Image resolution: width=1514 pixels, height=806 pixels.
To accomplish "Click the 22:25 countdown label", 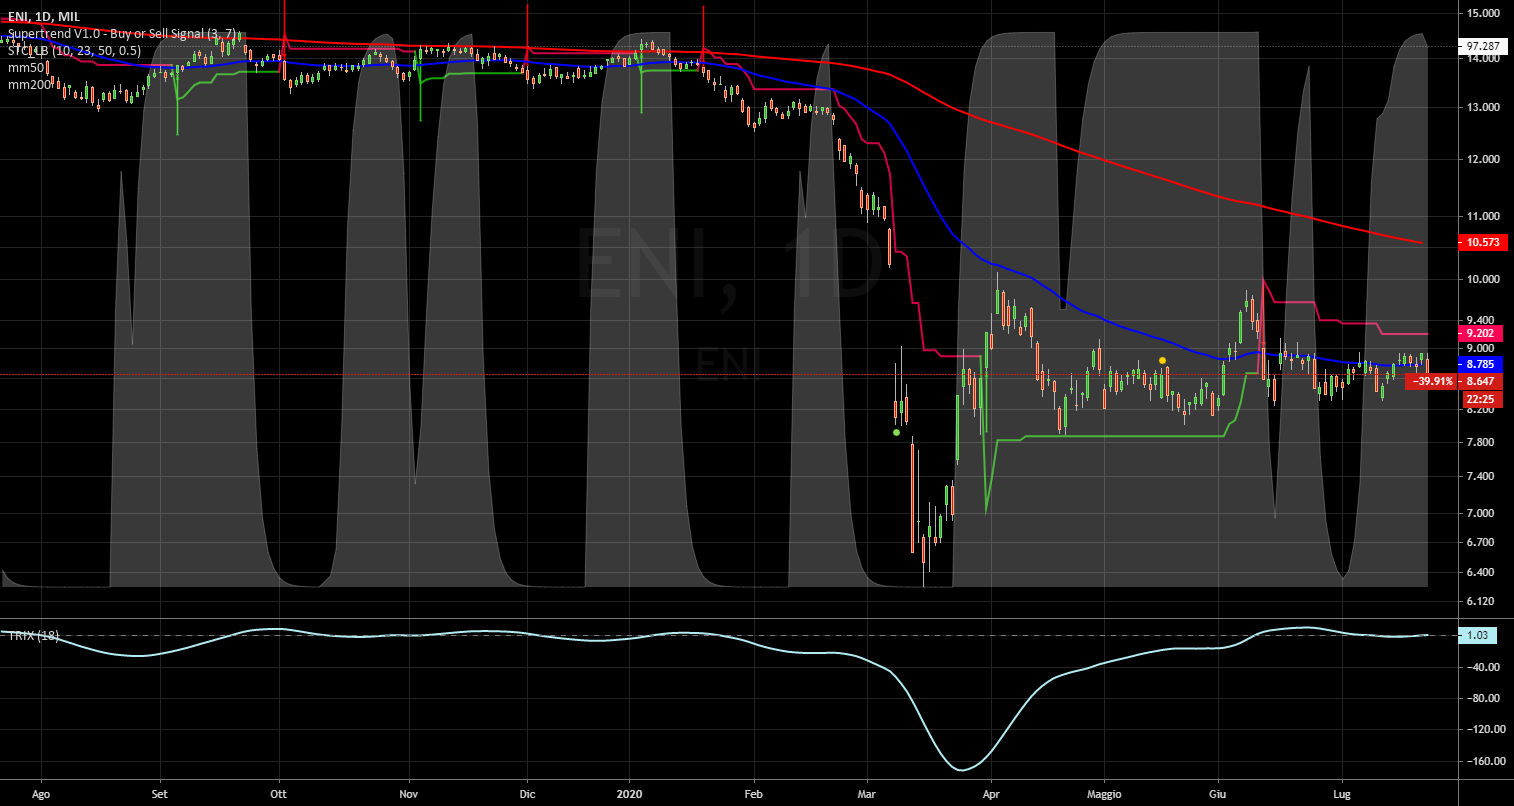I will 1482,399.
